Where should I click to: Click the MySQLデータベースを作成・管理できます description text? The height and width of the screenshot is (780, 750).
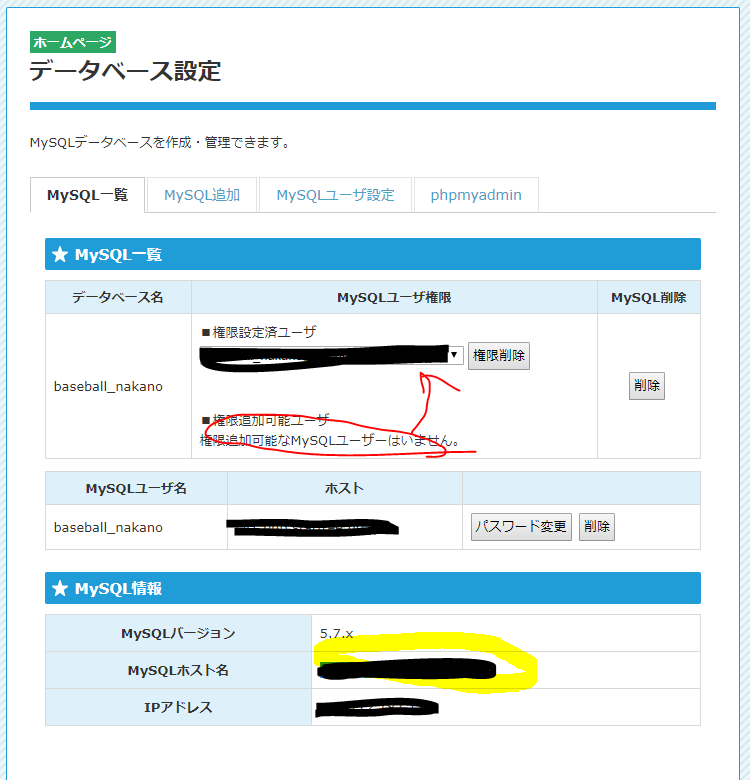pyautogui.click(x=160, y=143)
